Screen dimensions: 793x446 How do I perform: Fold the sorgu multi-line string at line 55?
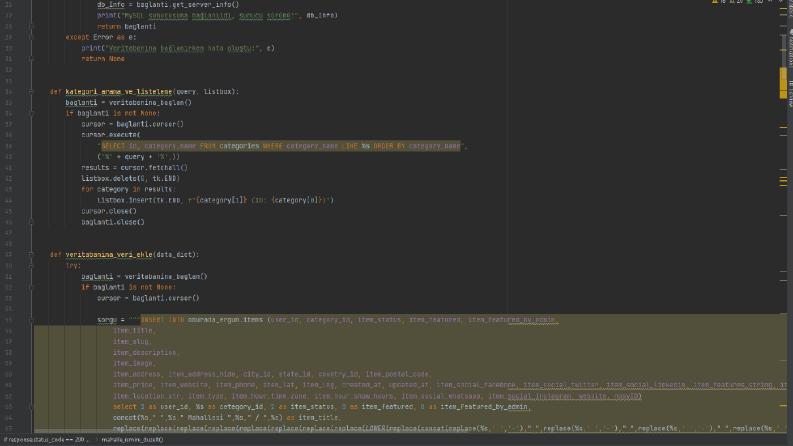point(31,320)
